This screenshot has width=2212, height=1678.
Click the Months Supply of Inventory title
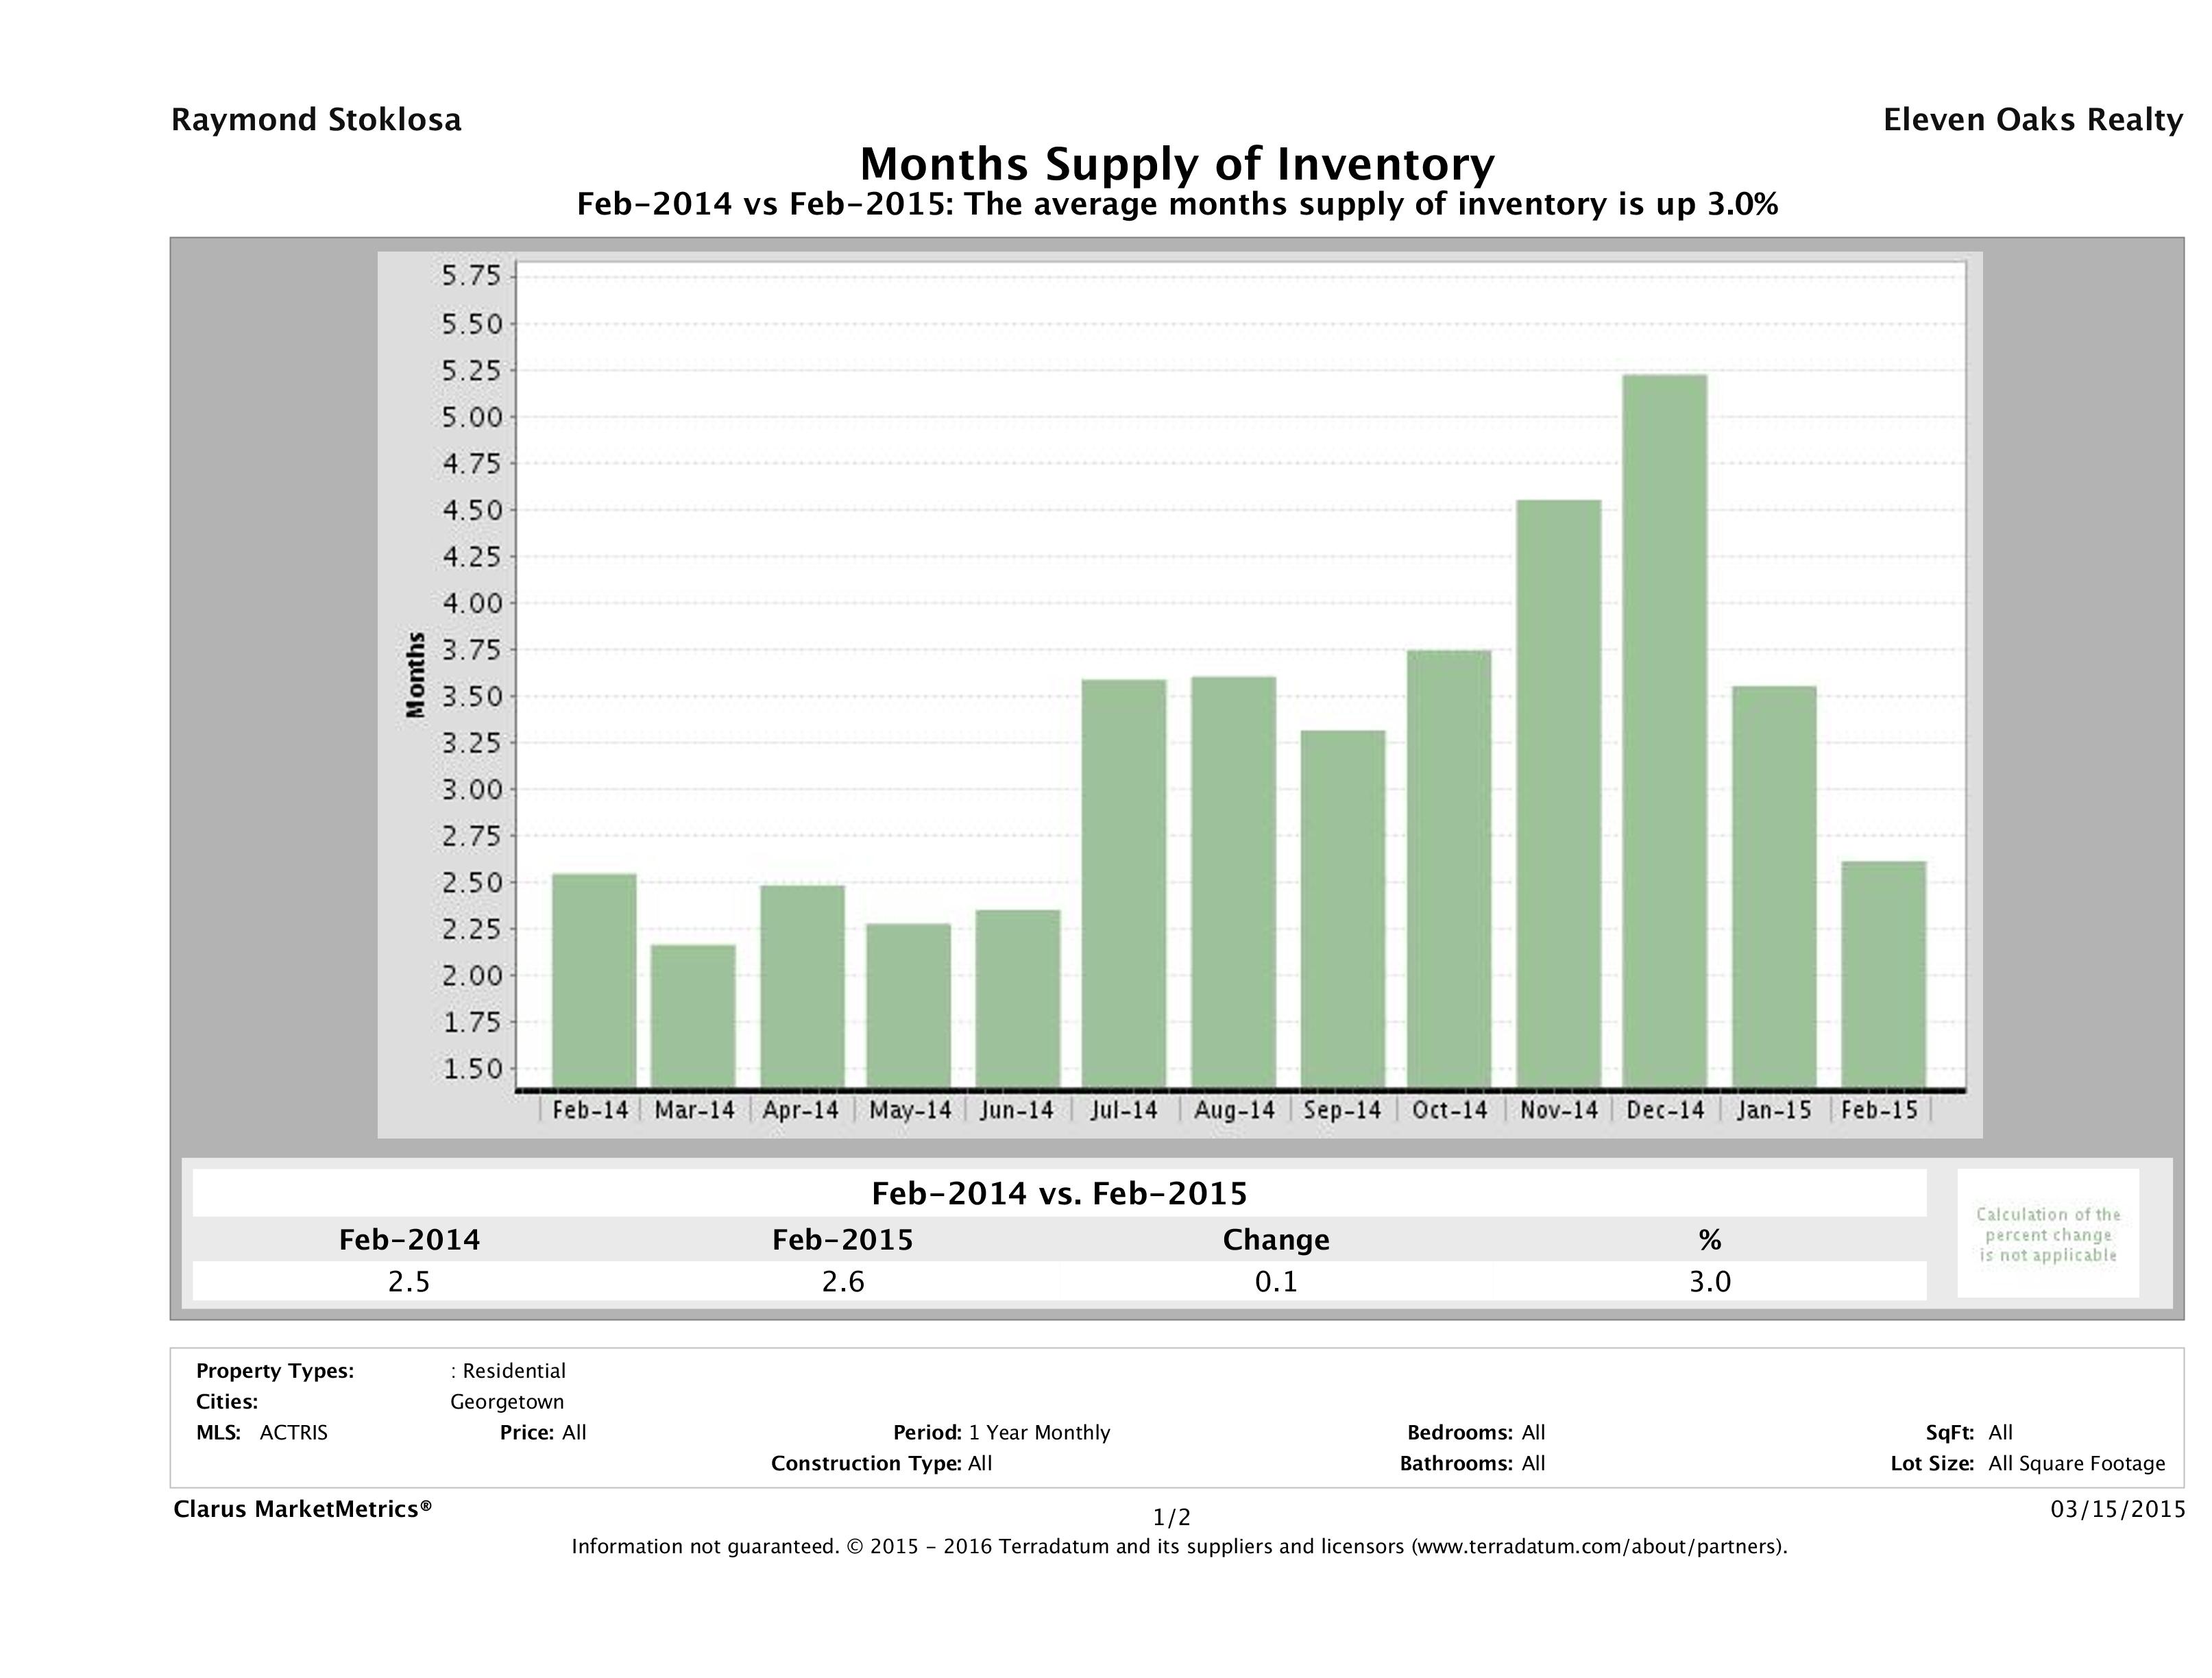click(x=1177, y=163)
